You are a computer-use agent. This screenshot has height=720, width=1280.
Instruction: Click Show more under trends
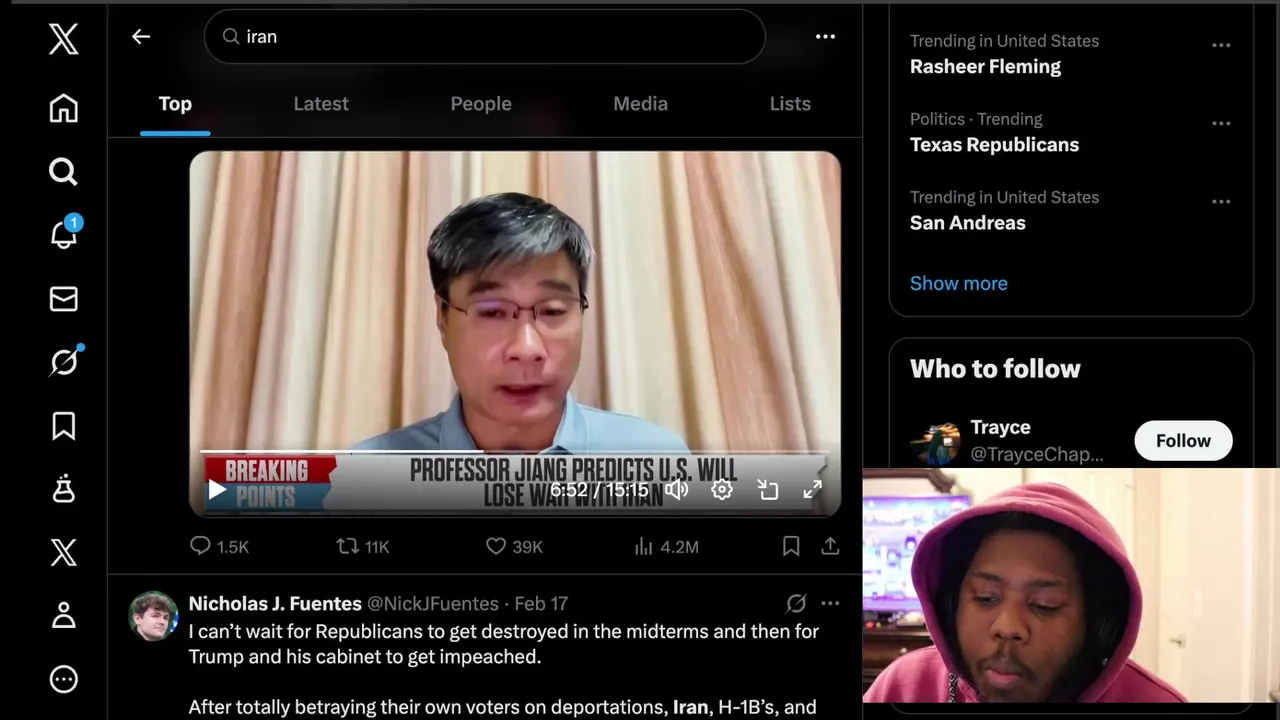tap(958, 283)
